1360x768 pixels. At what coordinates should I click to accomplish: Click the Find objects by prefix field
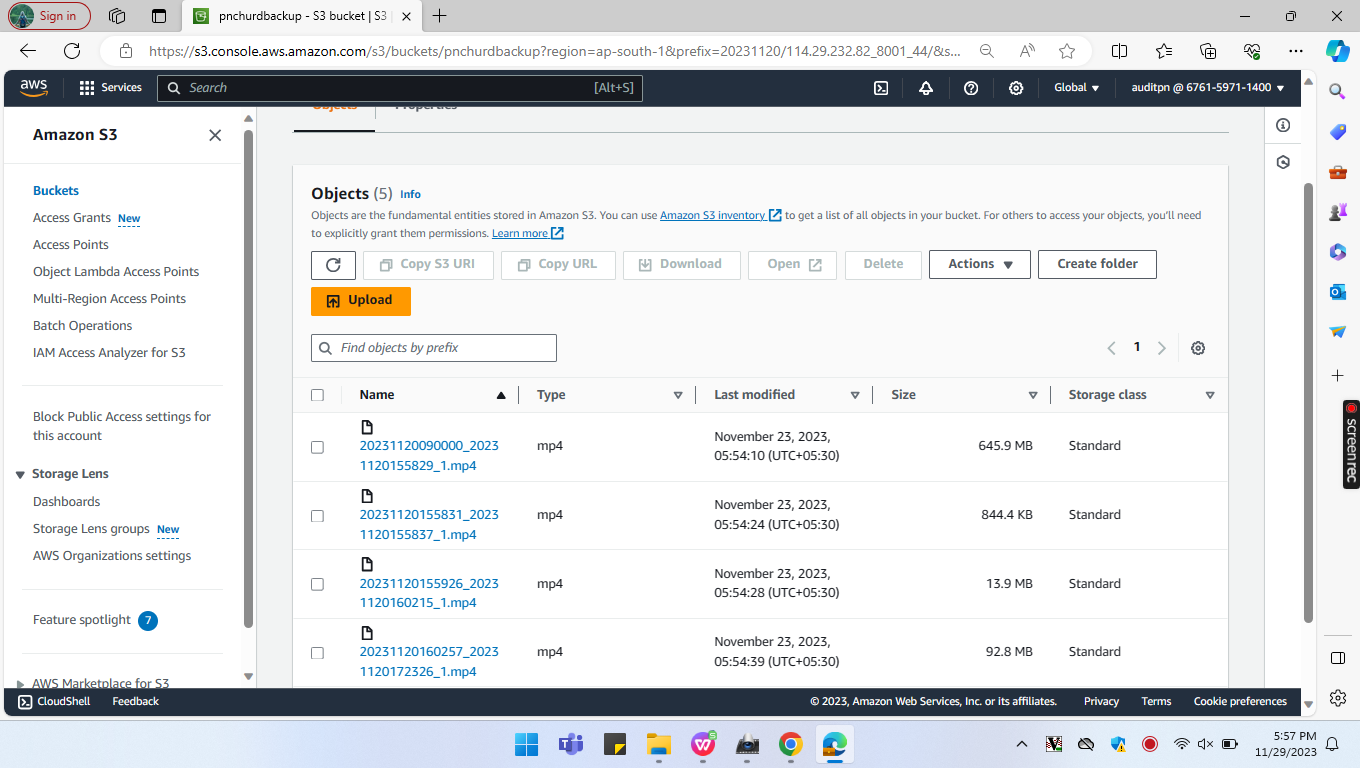[x=434, y=348]
